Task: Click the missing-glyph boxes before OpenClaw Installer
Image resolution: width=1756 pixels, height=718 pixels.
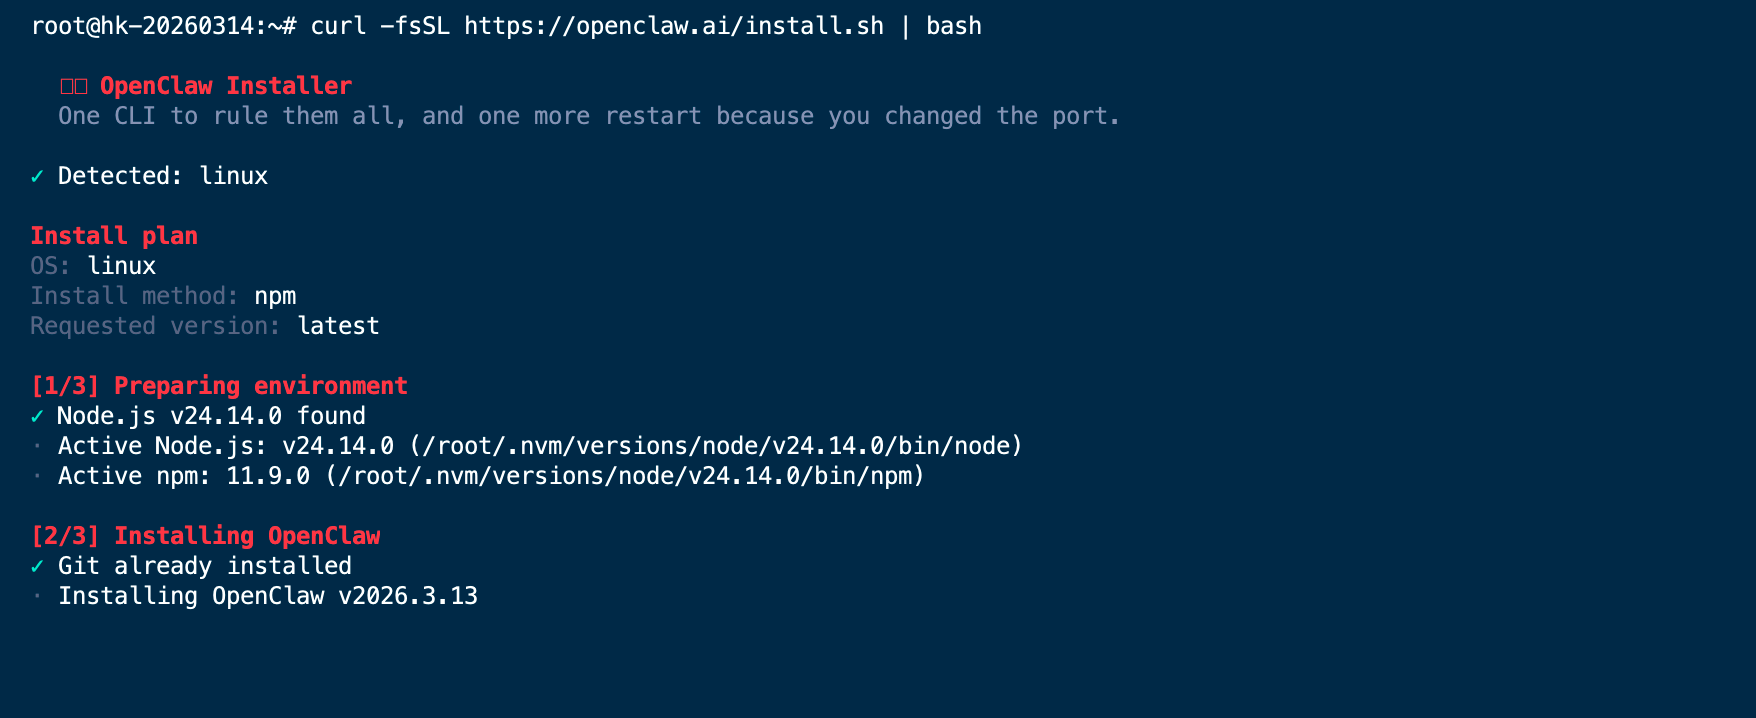Action: (74, 86)
